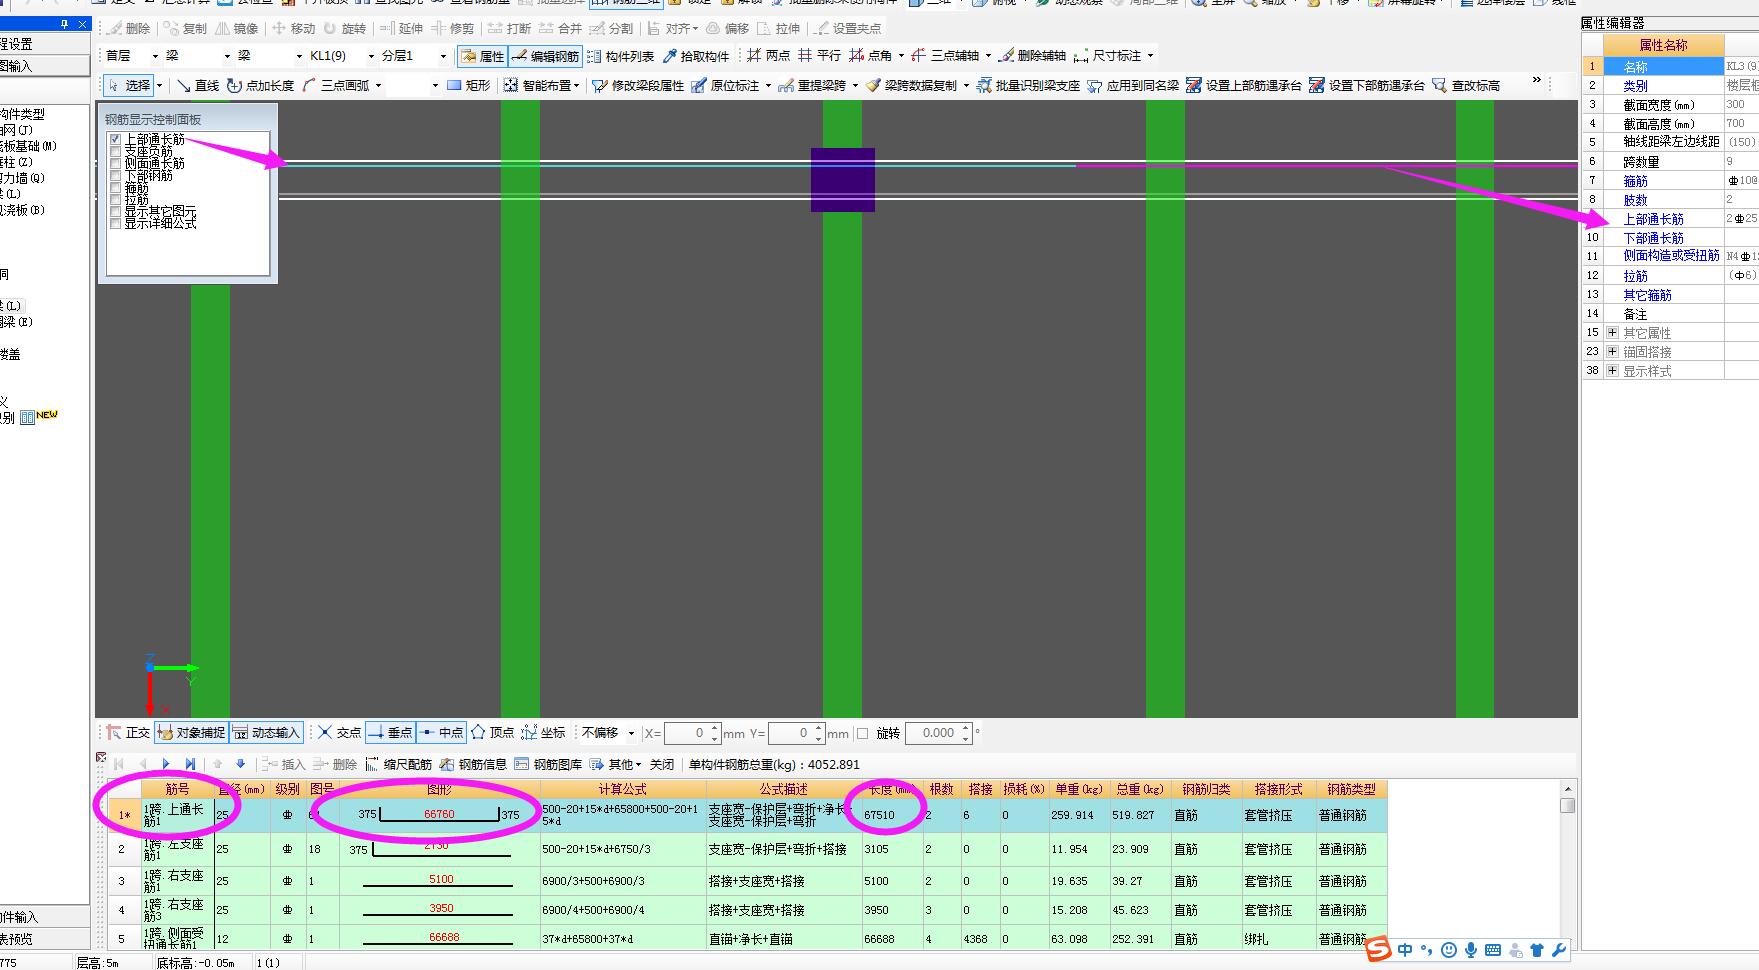The width and height of the screenshot is (1759, 970).
Task: Select the 平行 (parallel) axis tool
Action: 819,56
